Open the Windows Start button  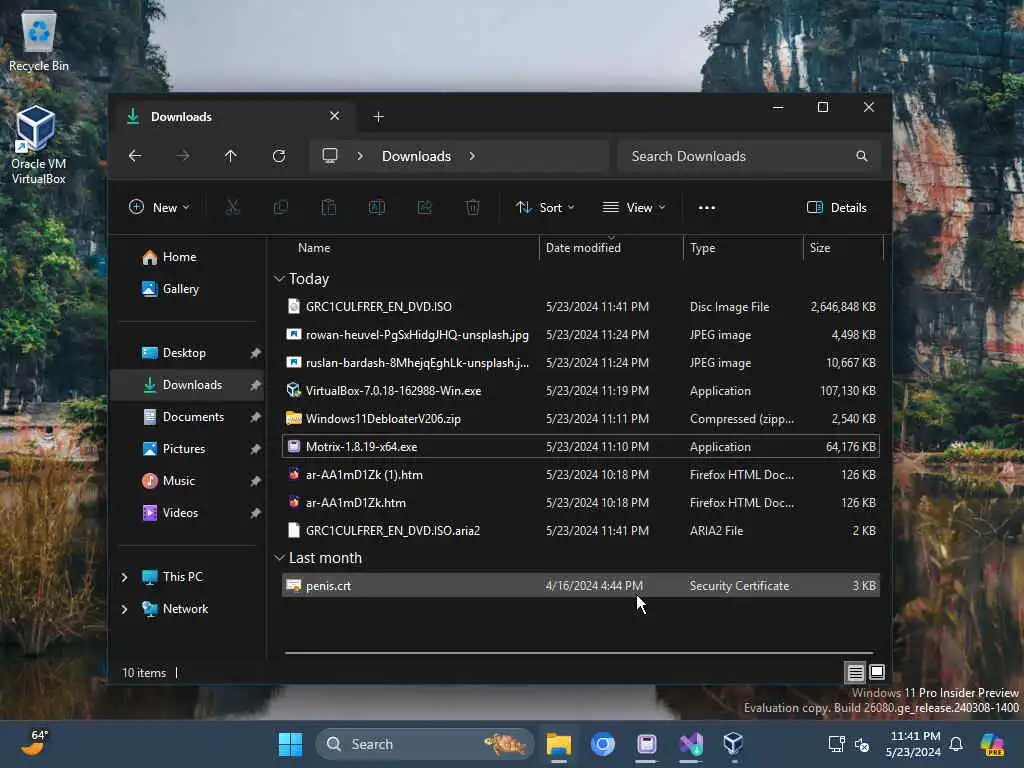click(291, 744)
